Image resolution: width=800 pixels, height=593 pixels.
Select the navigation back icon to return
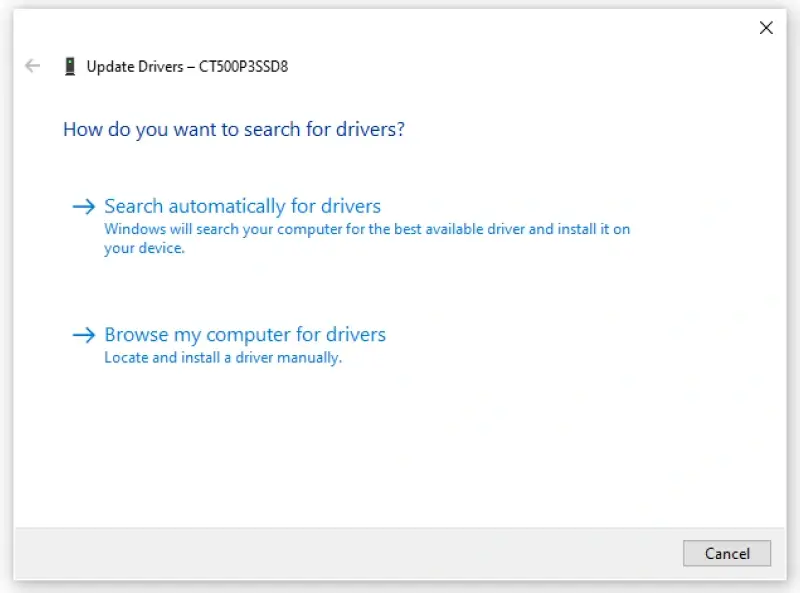[x=31, y=66]
